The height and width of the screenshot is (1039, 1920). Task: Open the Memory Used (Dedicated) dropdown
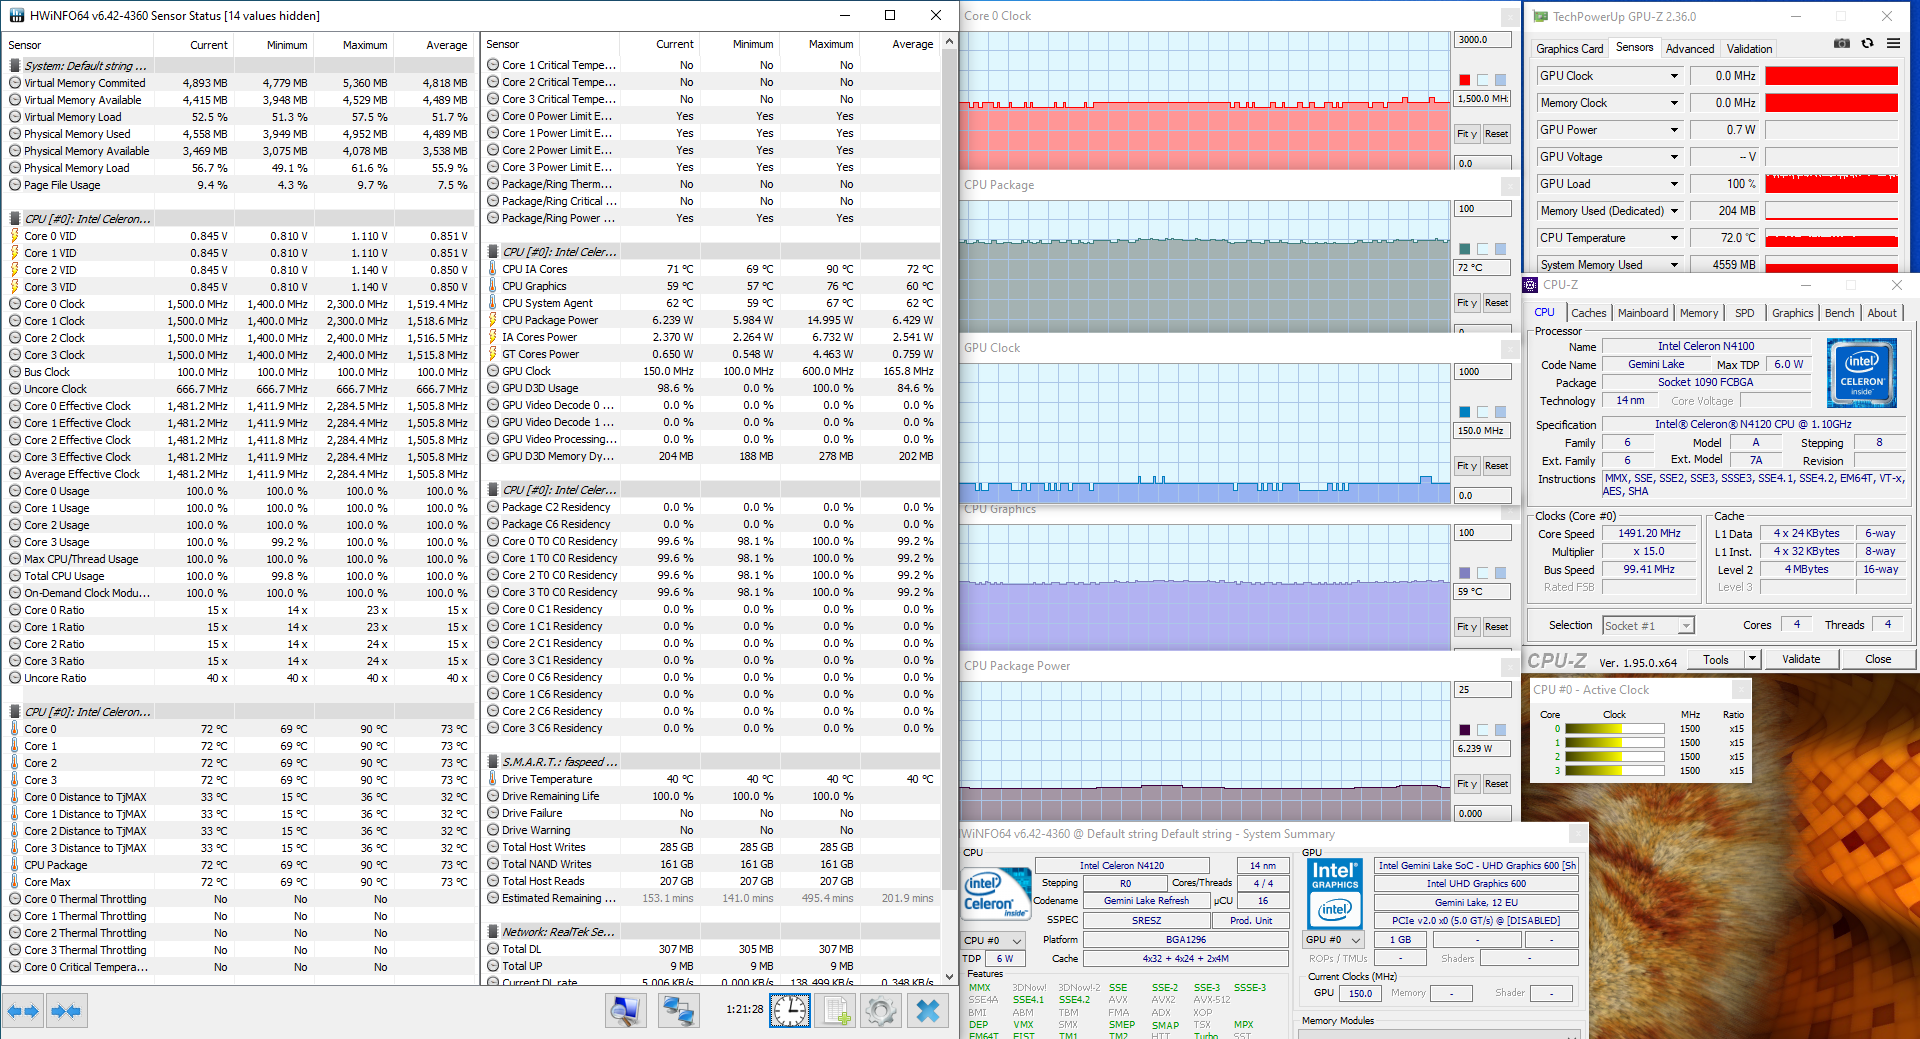coord(1674,211)
